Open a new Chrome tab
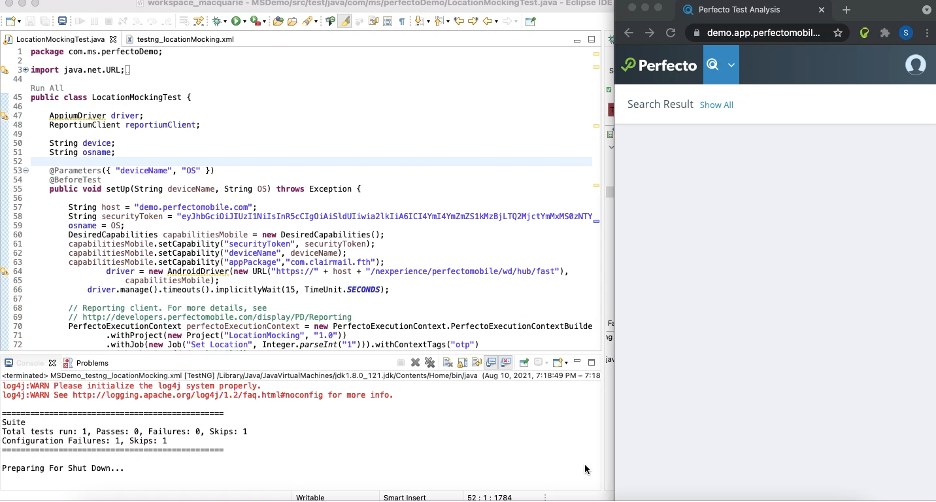 (x=846, y=10)
